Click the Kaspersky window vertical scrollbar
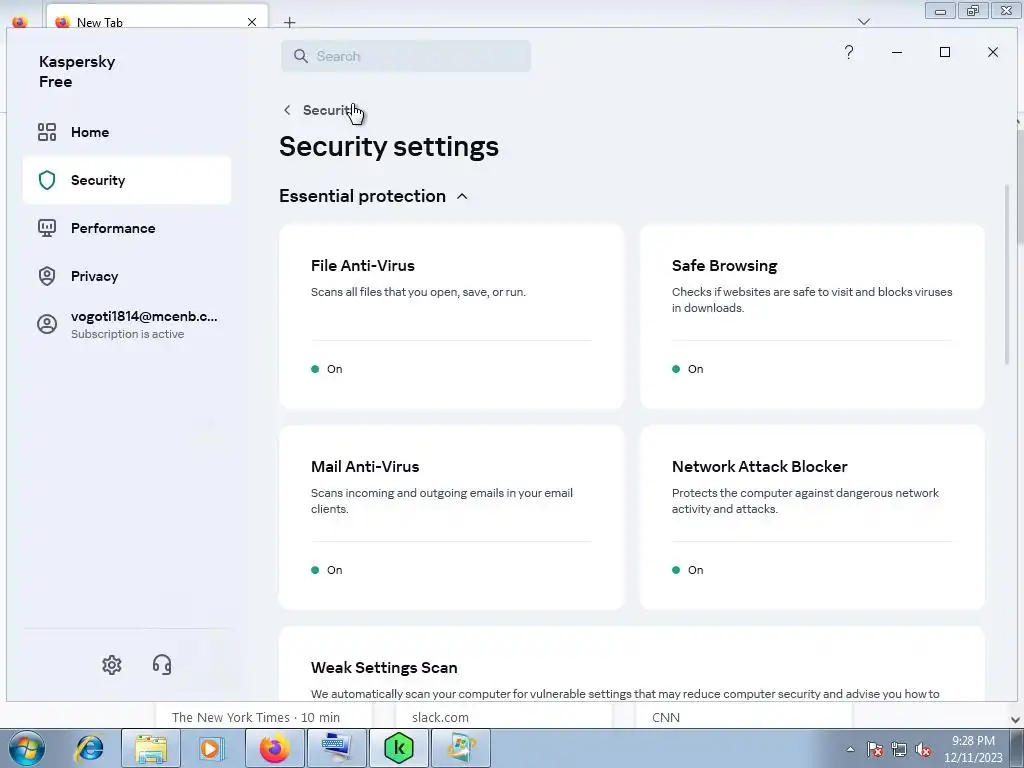 1007,274
